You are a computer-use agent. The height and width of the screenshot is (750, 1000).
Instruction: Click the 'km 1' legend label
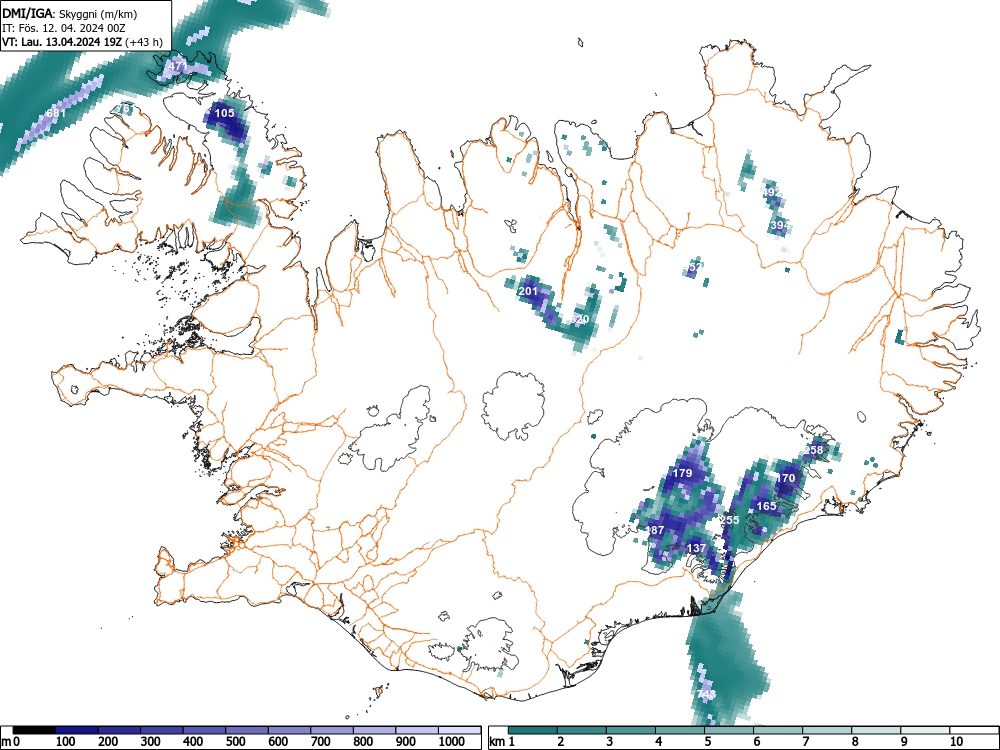[x=503, y=742]
